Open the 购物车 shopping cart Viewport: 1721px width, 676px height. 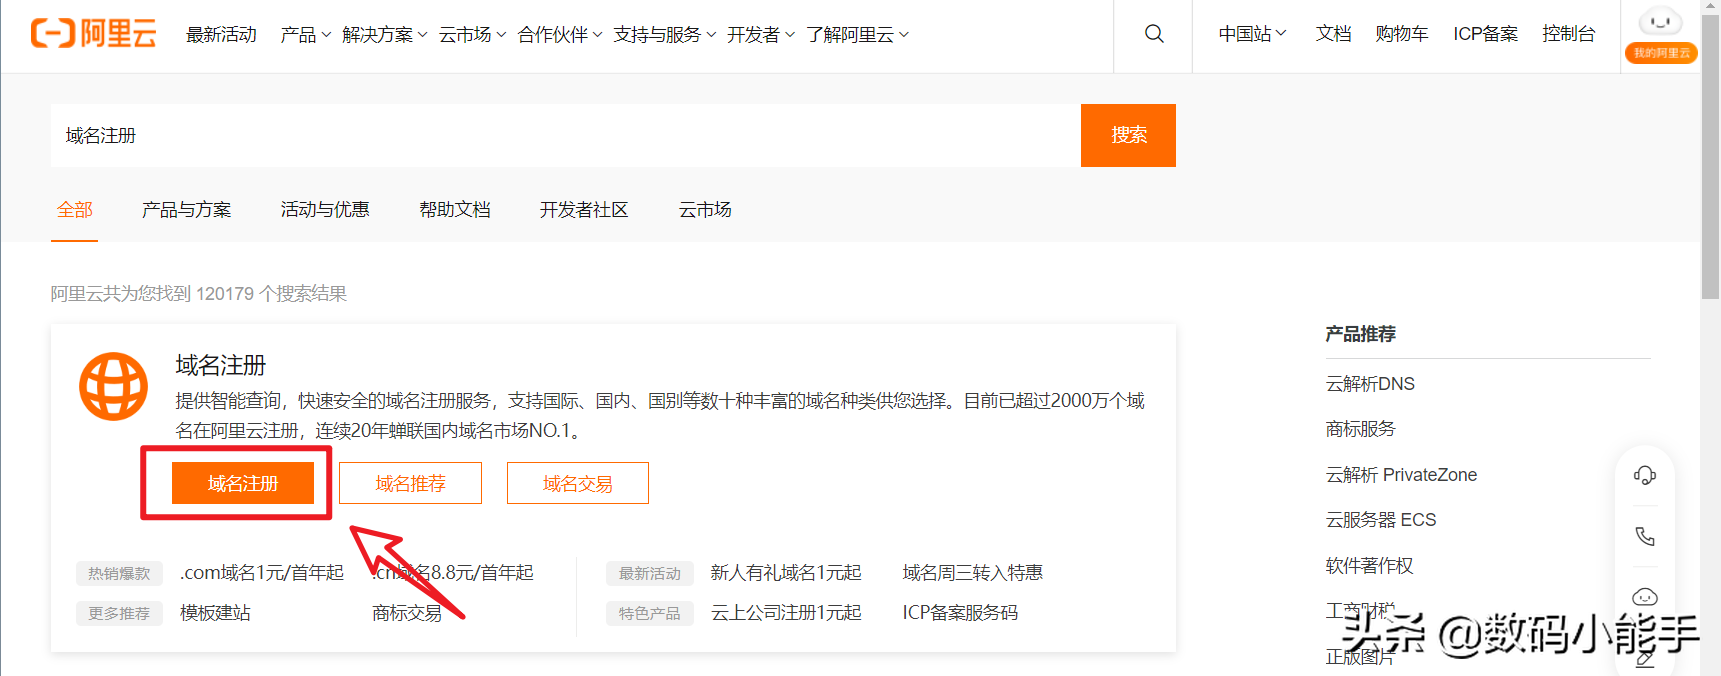click(x=1401, y=34)
